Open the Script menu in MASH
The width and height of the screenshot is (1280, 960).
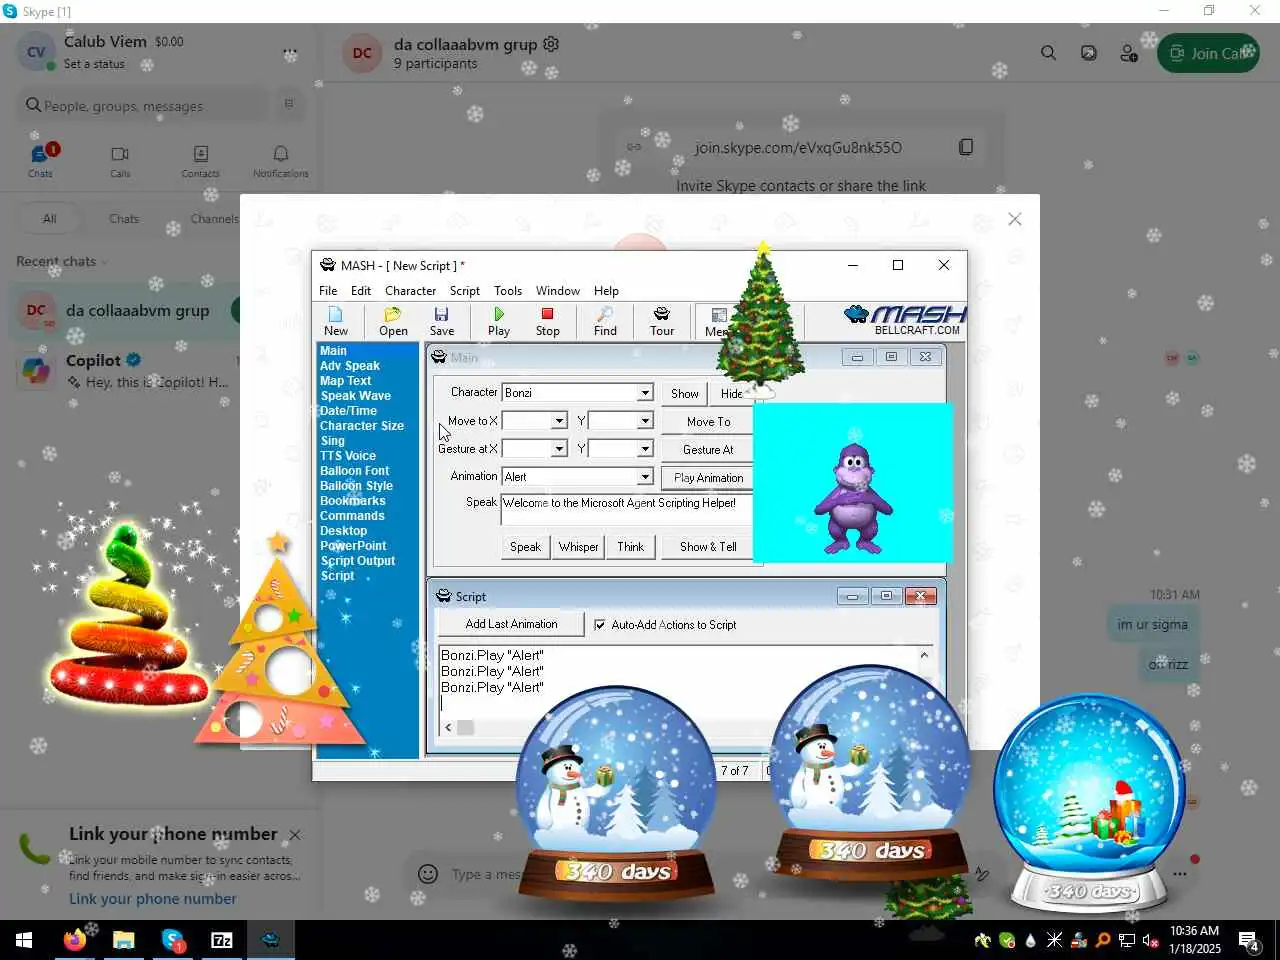coord(464,291)
